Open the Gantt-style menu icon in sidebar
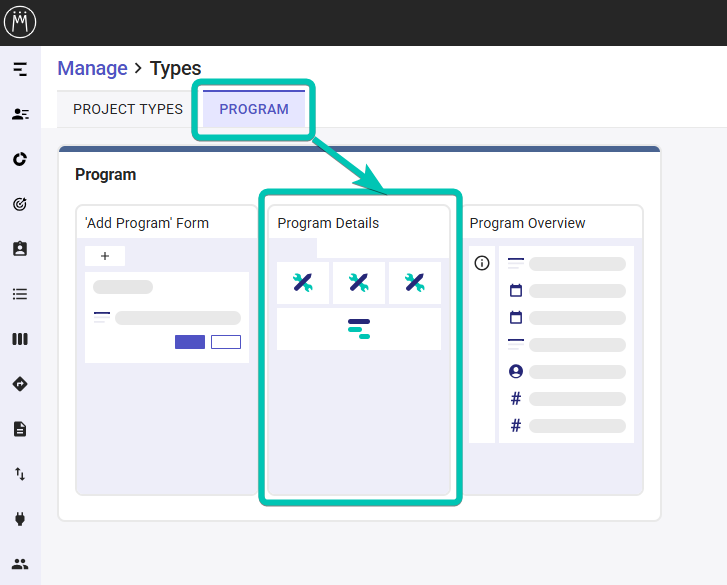This screenshot has width=727, height=585. click(x=20, y=69)
